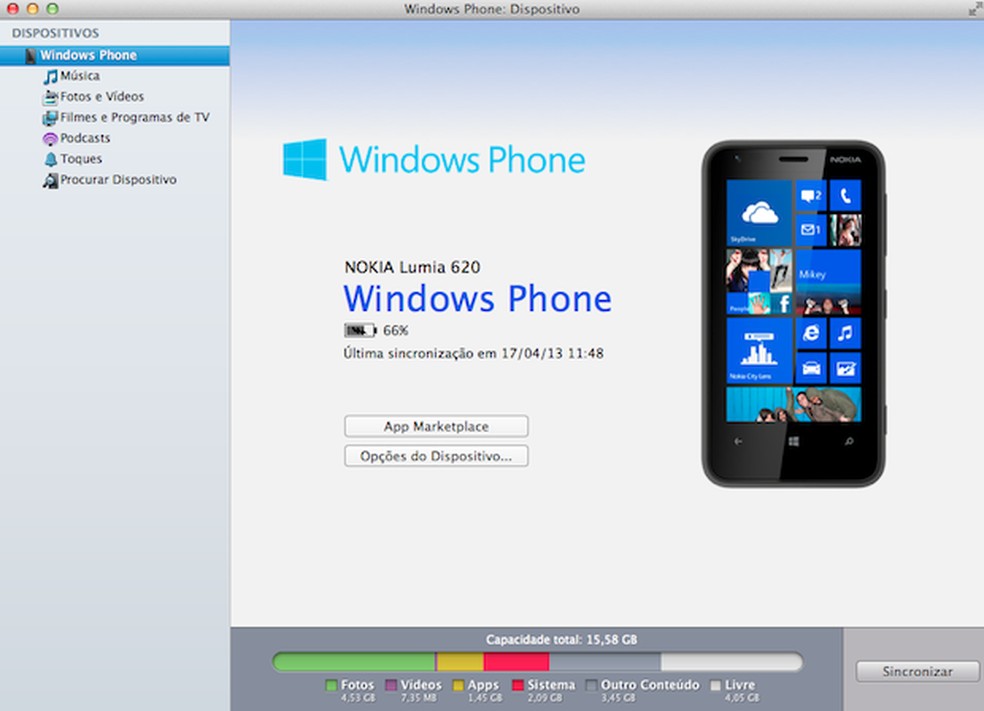Click the Sistema legend red swatch
Viewport: 984px width, 711px height.
(518, 685)
